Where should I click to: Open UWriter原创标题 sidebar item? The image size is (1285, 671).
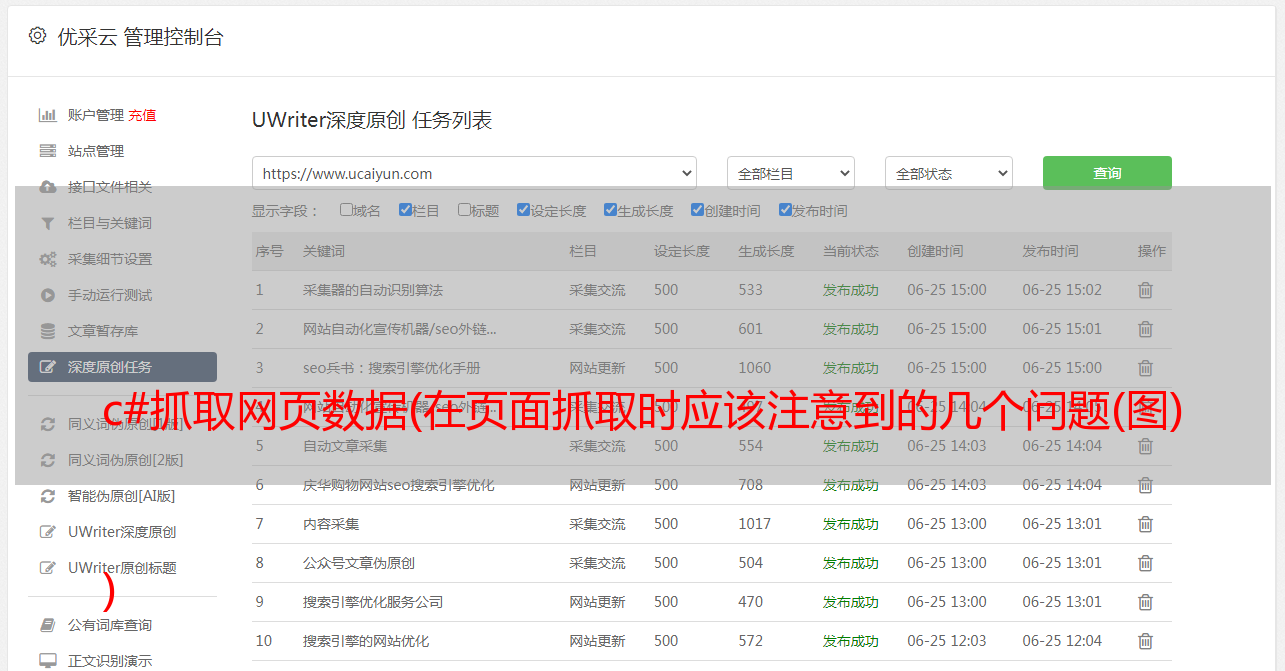pos(122,568)
